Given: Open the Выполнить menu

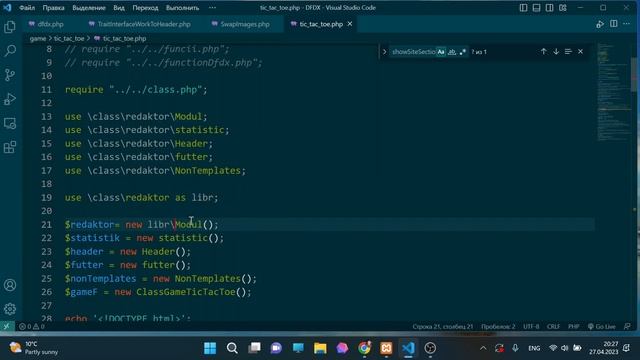Looking at the screenshot, I should 182,8.
